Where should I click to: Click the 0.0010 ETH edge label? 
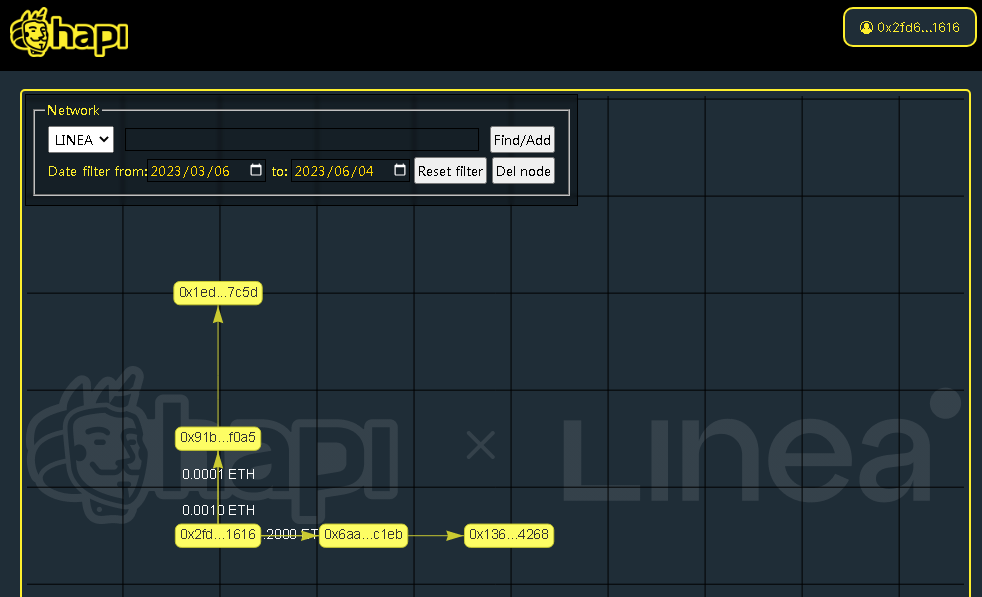click(x=219, y=511)
